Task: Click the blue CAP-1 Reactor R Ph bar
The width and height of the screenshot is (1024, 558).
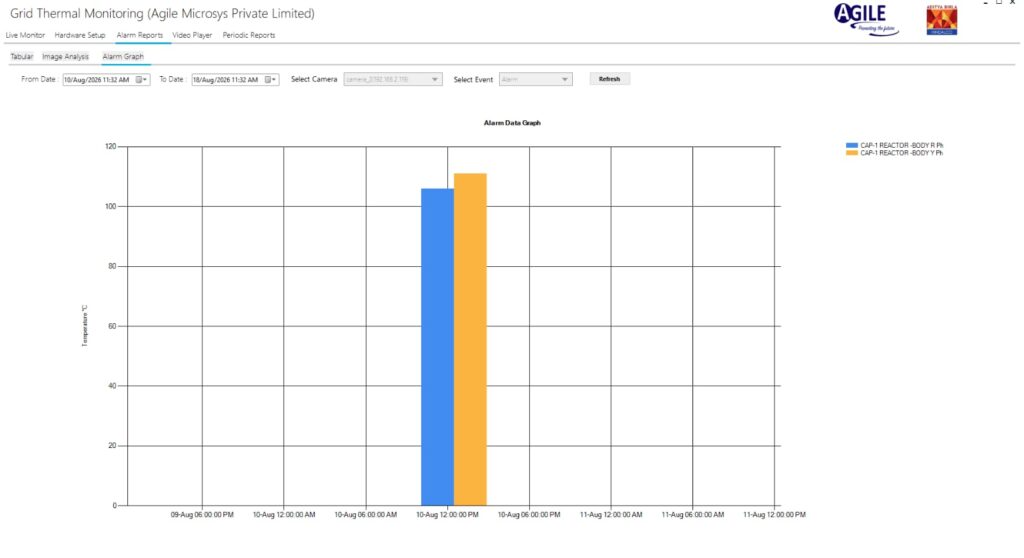Action: coord(438,347)
